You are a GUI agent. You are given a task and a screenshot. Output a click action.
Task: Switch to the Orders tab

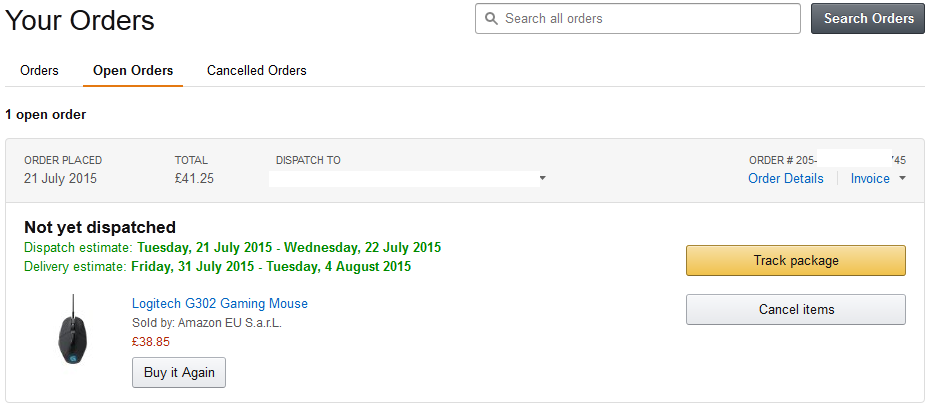40,71
